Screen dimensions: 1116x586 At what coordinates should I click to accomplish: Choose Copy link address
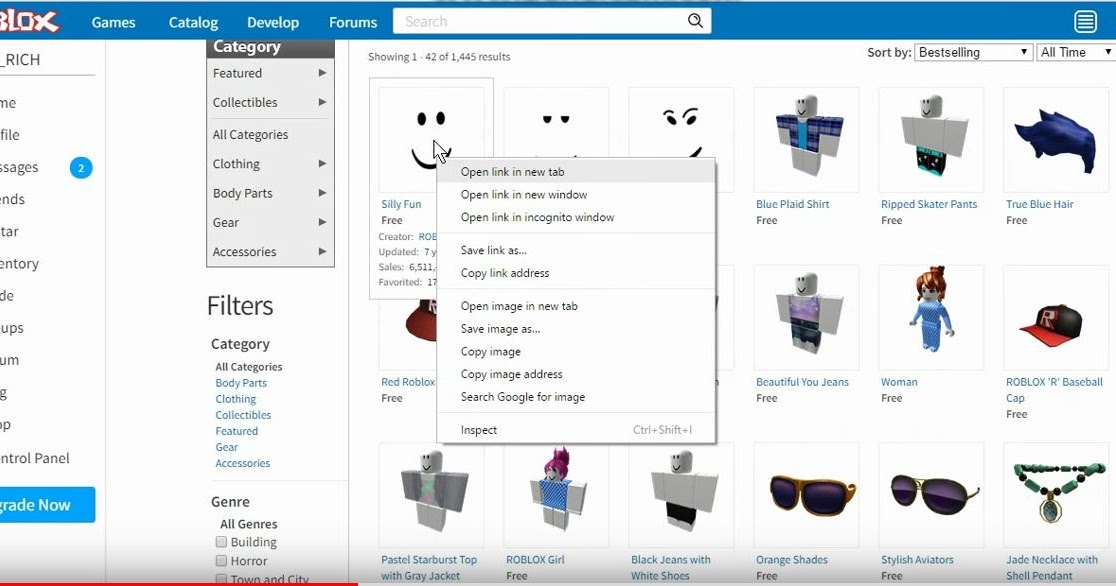pos(577,273)
